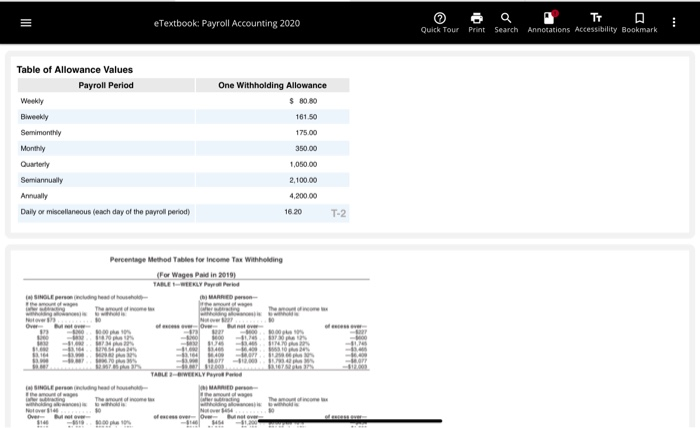Select the 175.00 semimonthly allowance value
The height and width of the screenshot is (428, 700).
[x=306, y=133]
